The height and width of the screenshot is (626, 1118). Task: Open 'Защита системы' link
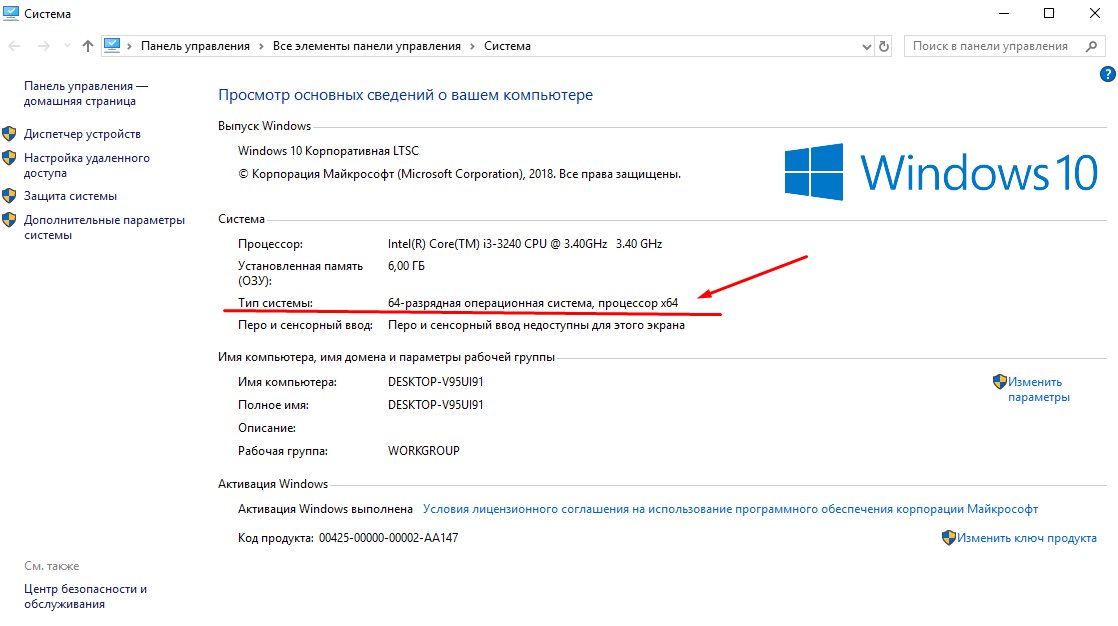pos(70,196)
